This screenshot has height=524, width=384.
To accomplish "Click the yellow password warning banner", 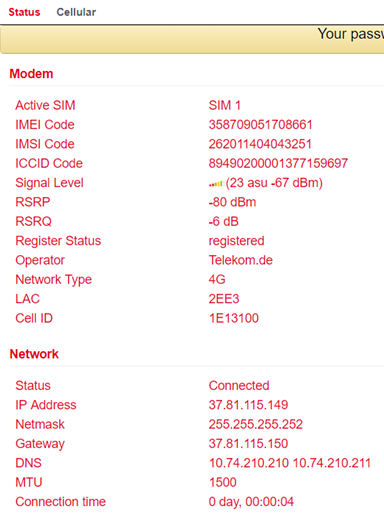I will pos(192,40).
